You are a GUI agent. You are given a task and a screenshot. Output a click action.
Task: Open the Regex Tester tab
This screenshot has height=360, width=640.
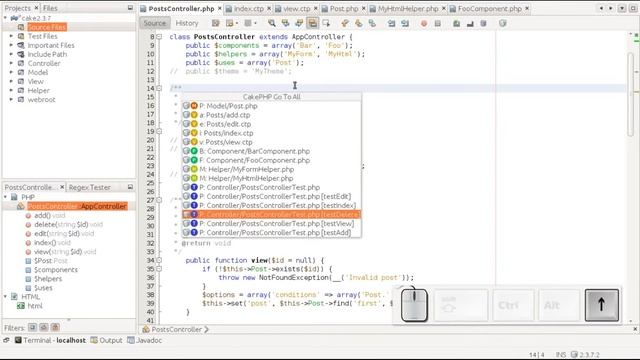click(x=89, y=187)
